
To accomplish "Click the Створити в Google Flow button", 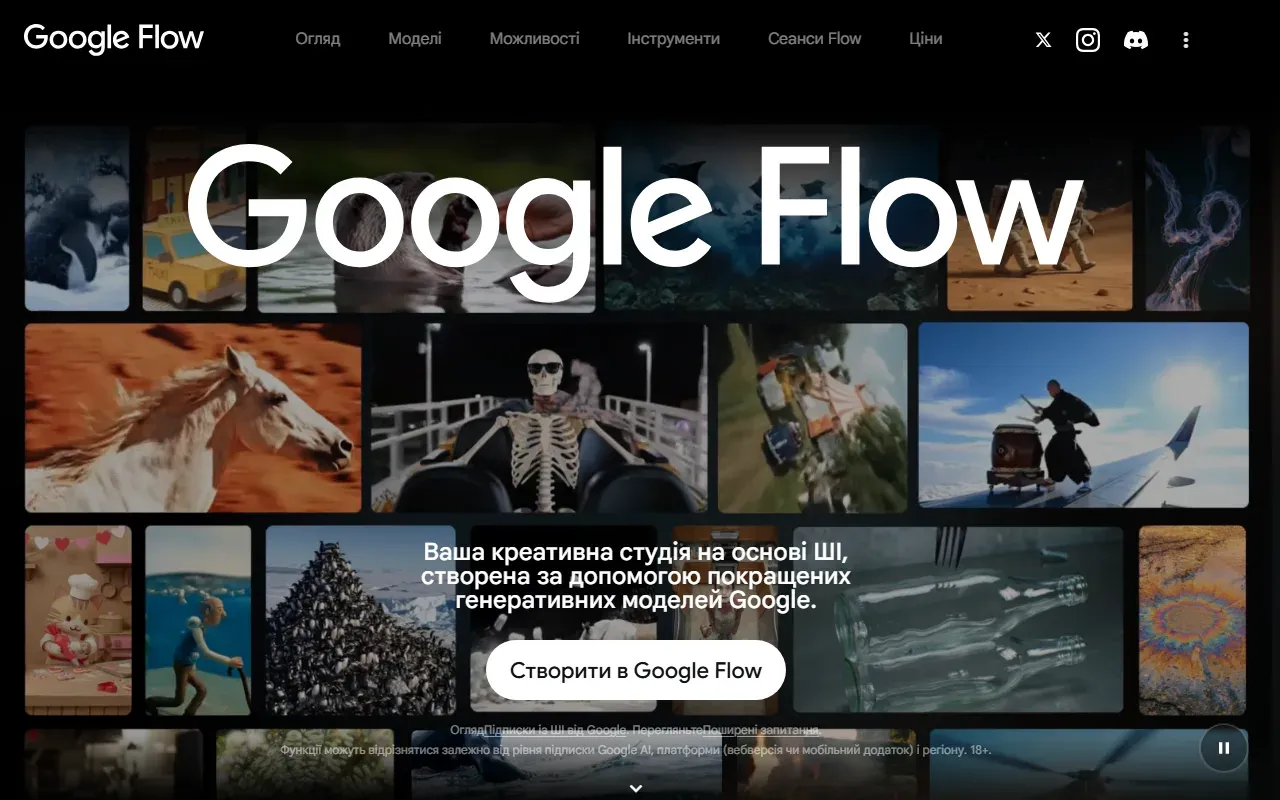I will click(x=636, y=670).
